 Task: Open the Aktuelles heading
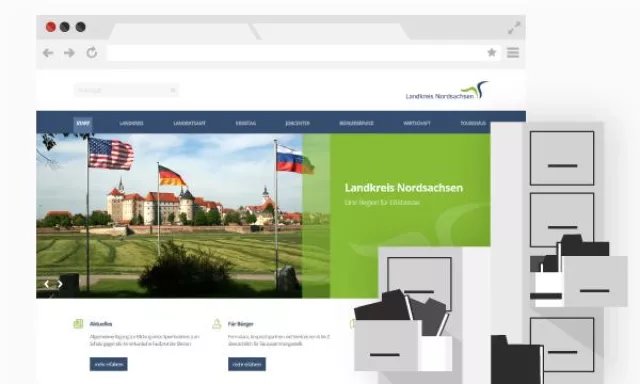pyautogui.click(x=101, y=324)
